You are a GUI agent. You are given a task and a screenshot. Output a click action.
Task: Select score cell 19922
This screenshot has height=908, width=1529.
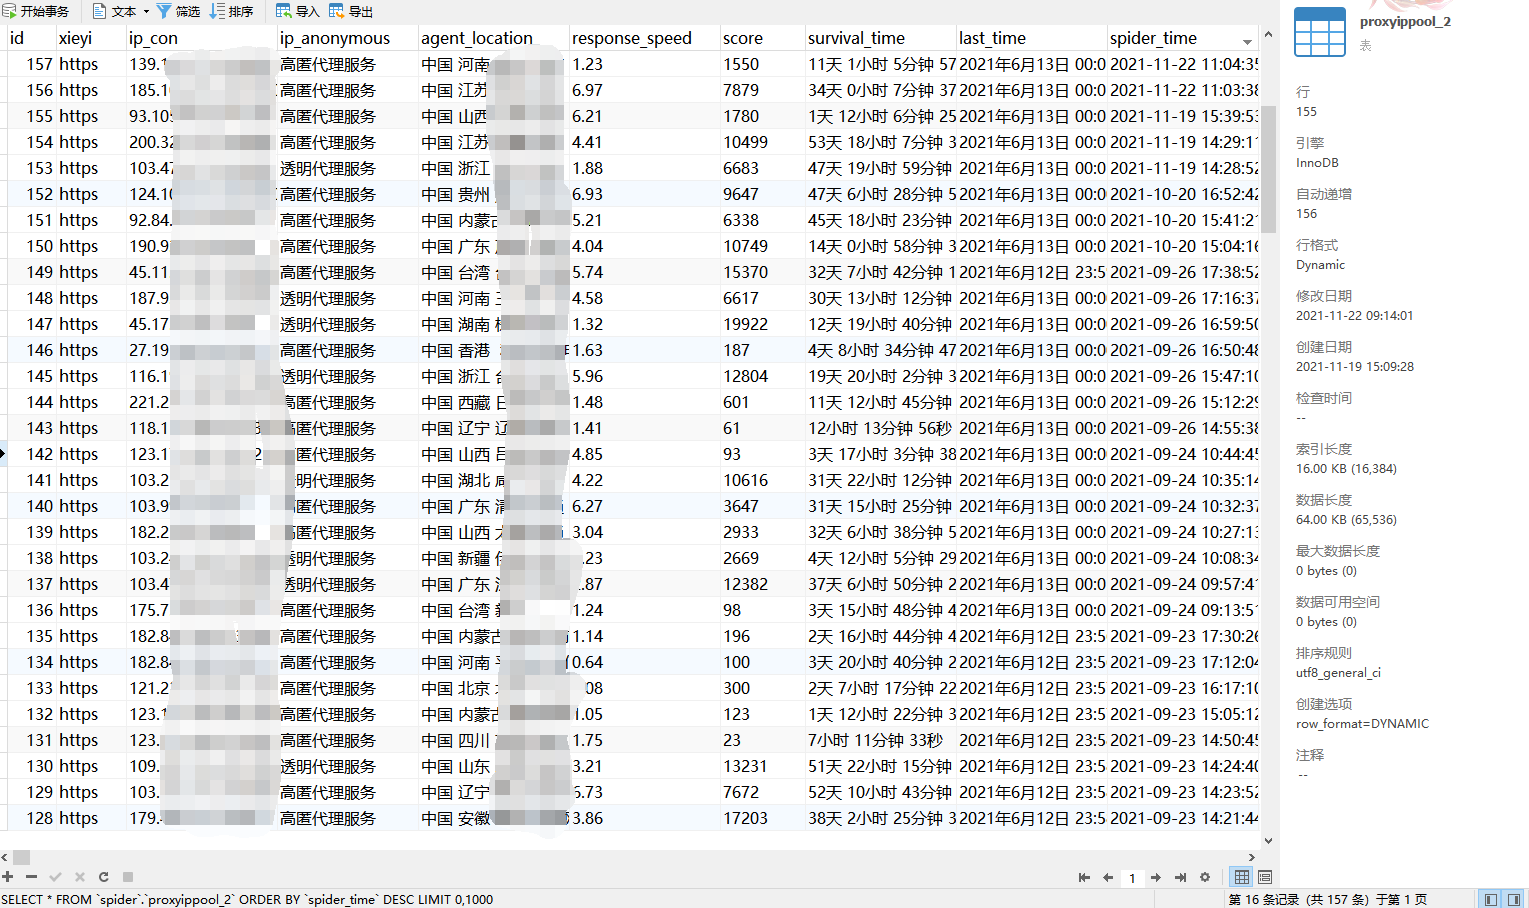pyautogui.click(x=762, y=324)
